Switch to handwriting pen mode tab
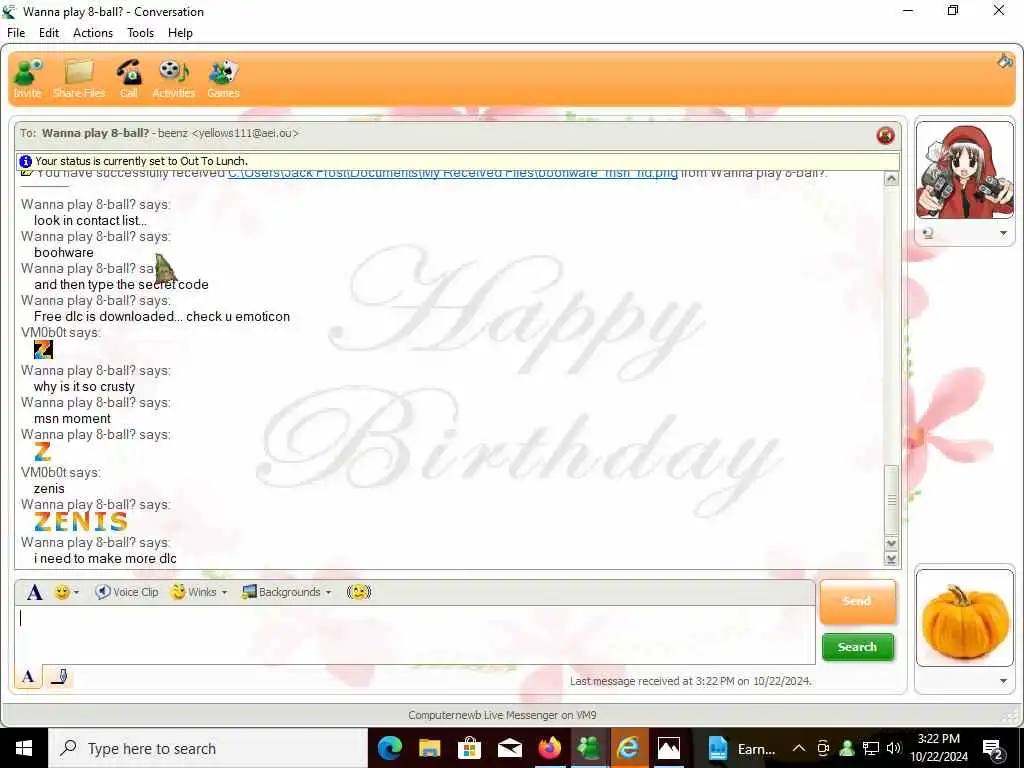 coord(59,677)
